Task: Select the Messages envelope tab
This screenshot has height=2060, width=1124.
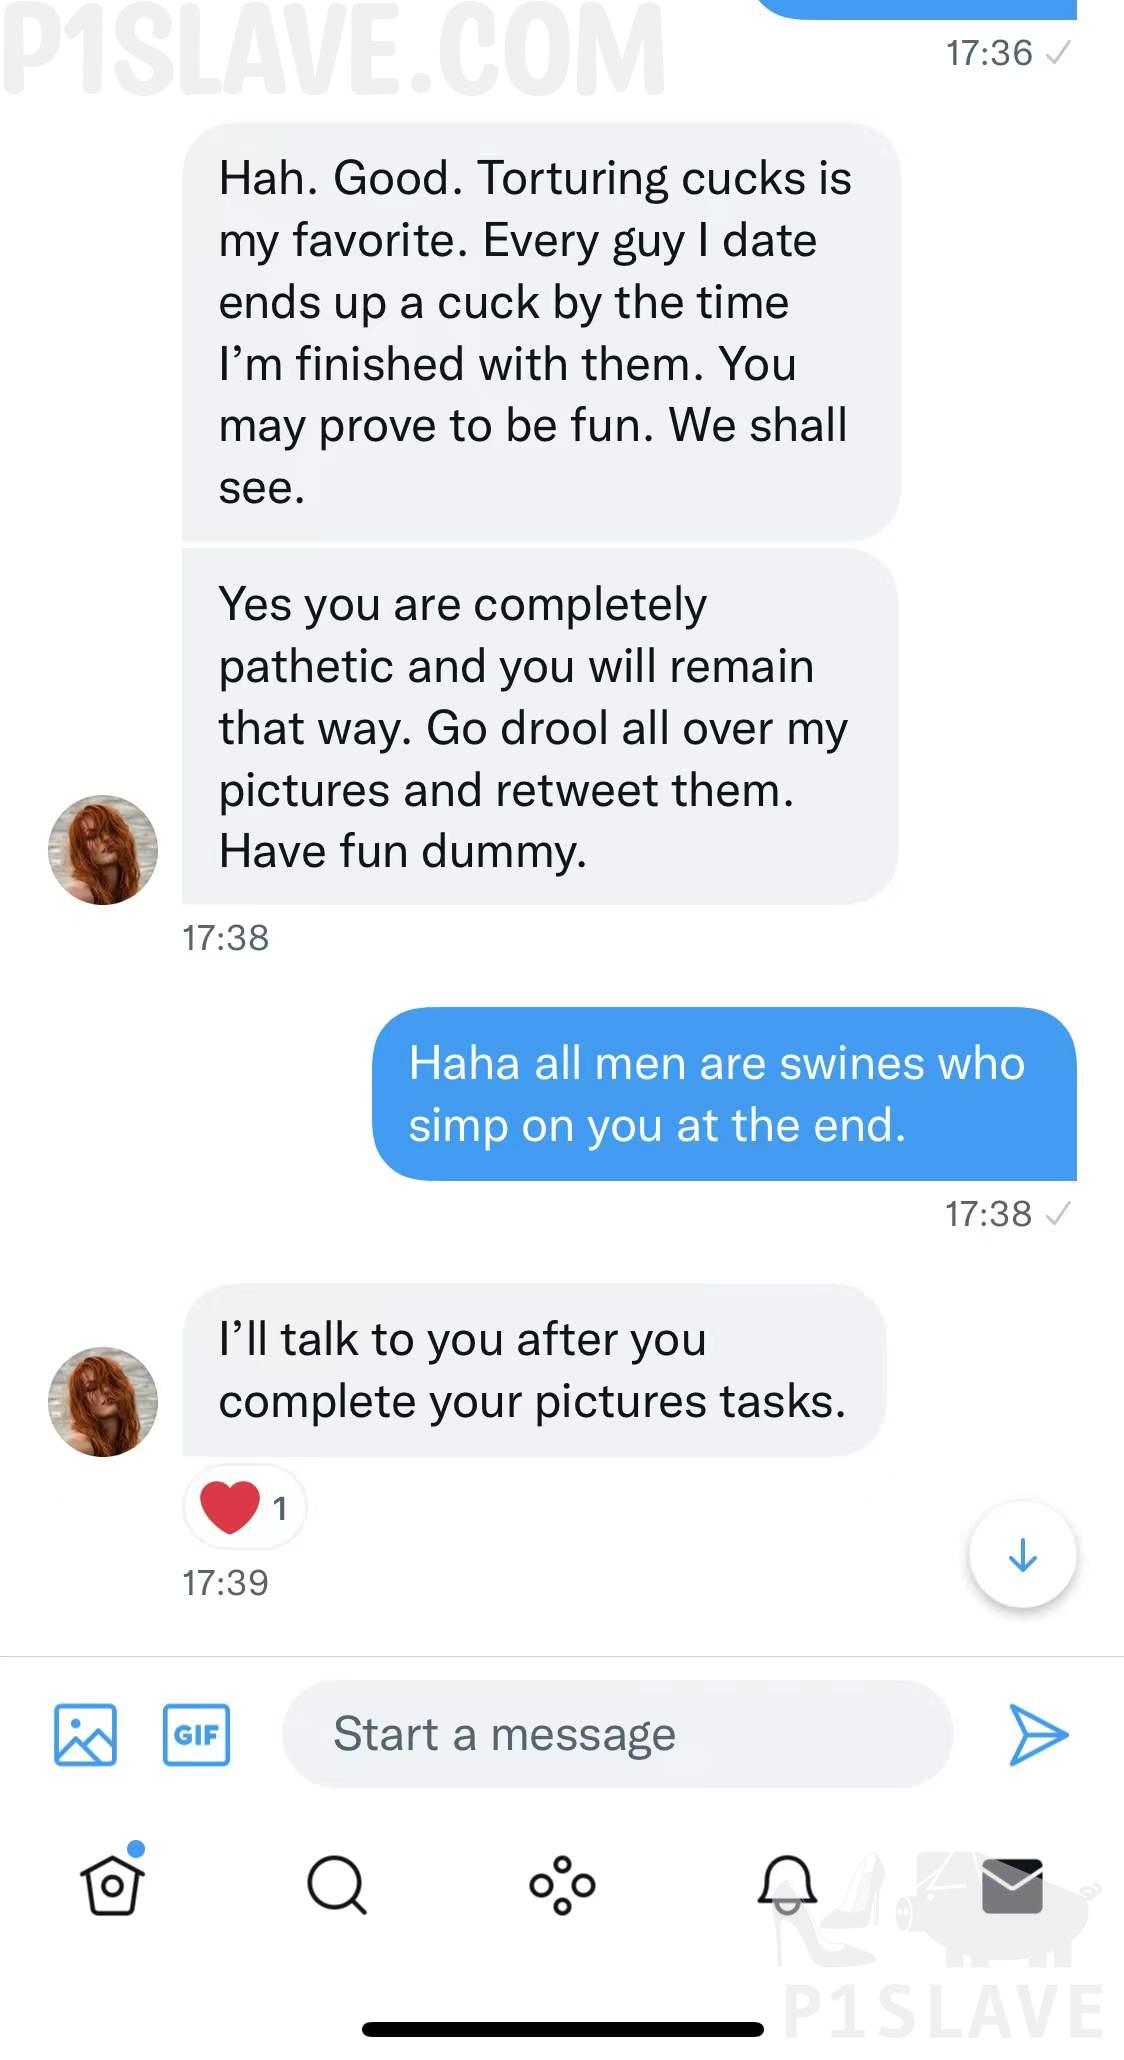Action: [1012, 1884]
